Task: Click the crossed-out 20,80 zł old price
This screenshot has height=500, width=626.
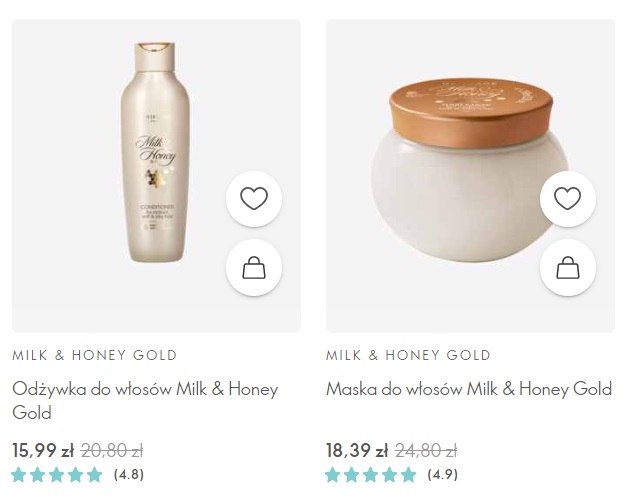Action: tap(112, 450)
